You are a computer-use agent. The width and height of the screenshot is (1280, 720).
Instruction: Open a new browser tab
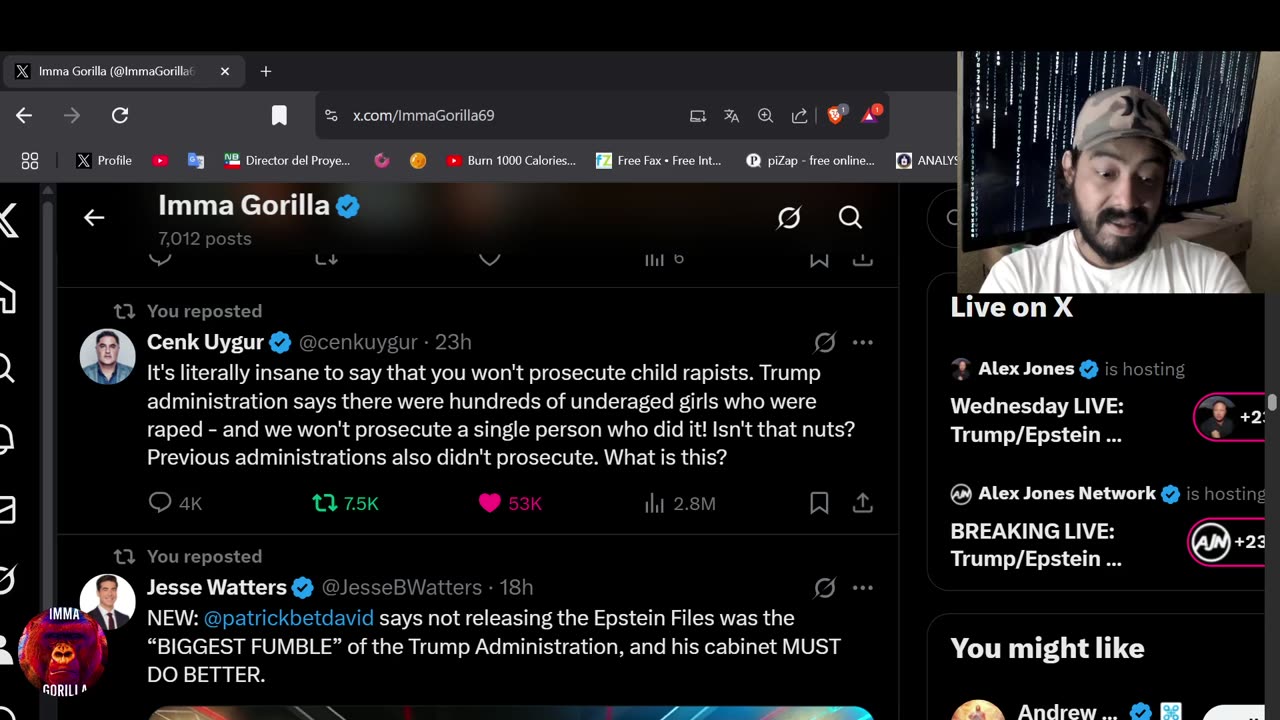coord(265,71)
